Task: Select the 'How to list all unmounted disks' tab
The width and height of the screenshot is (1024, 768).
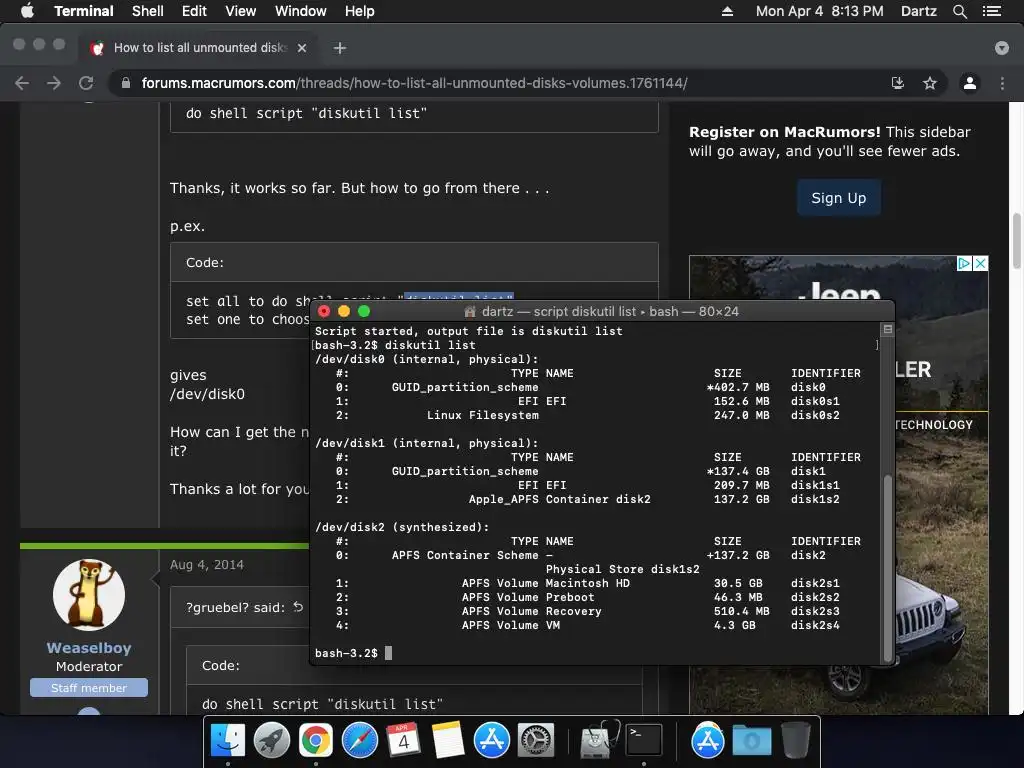Action: click(x=199, y=48)
